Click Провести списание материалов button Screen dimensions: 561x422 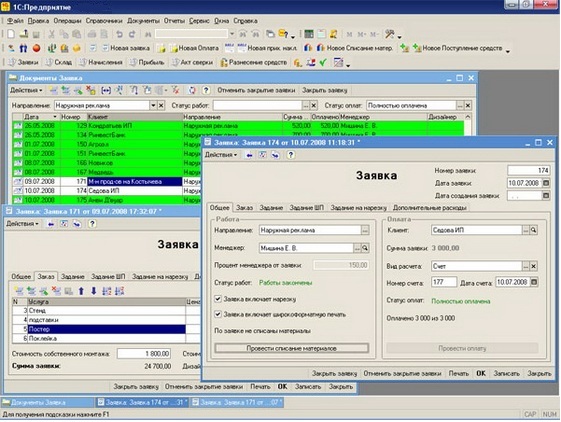click(292, 348)
